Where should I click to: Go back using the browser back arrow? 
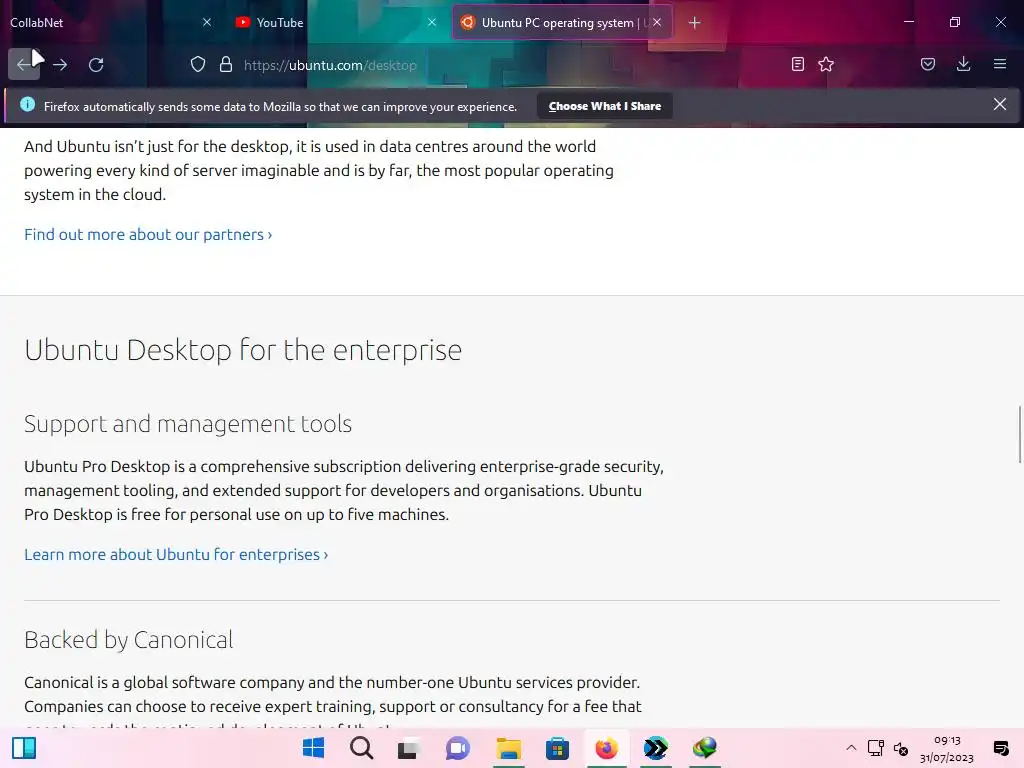(x=24, y=64)
